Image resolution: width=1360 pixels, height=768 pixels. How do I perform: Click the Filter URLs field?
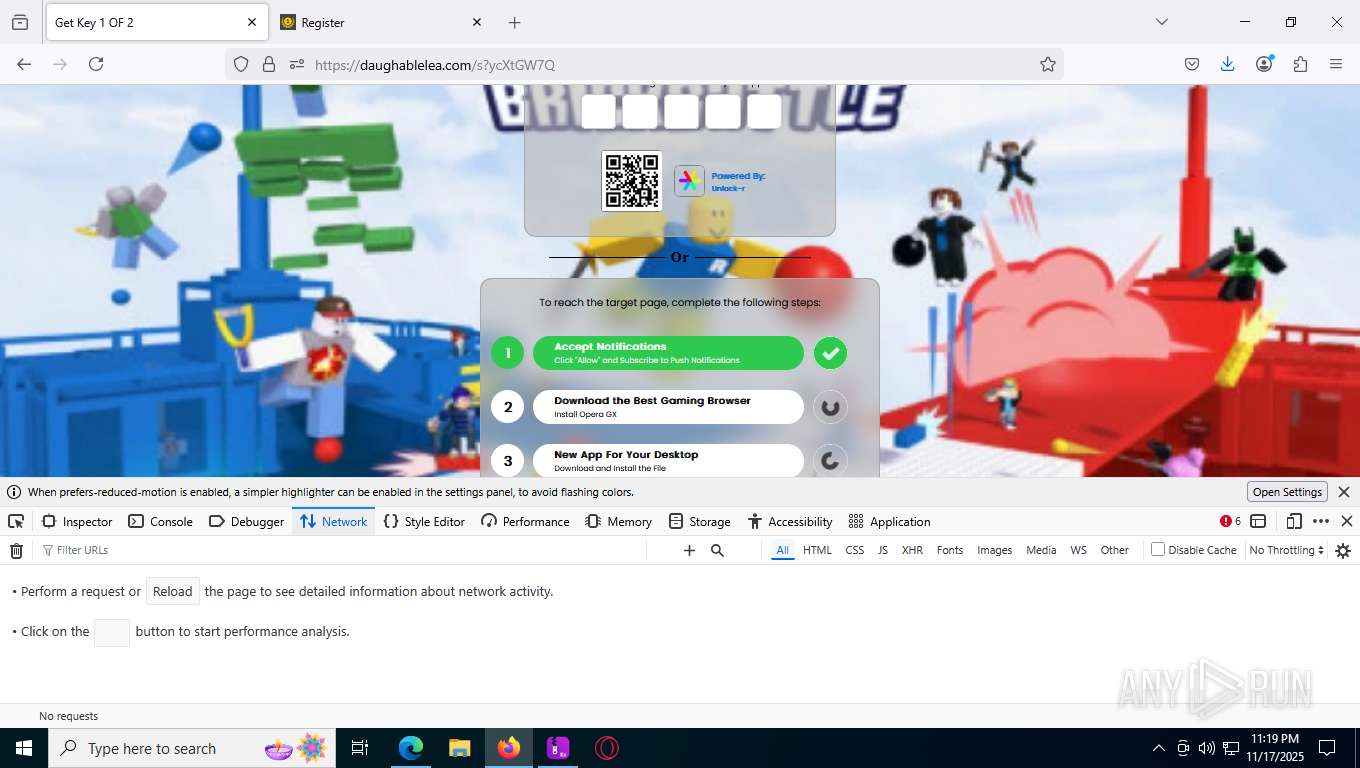click(x=340, y=550)
